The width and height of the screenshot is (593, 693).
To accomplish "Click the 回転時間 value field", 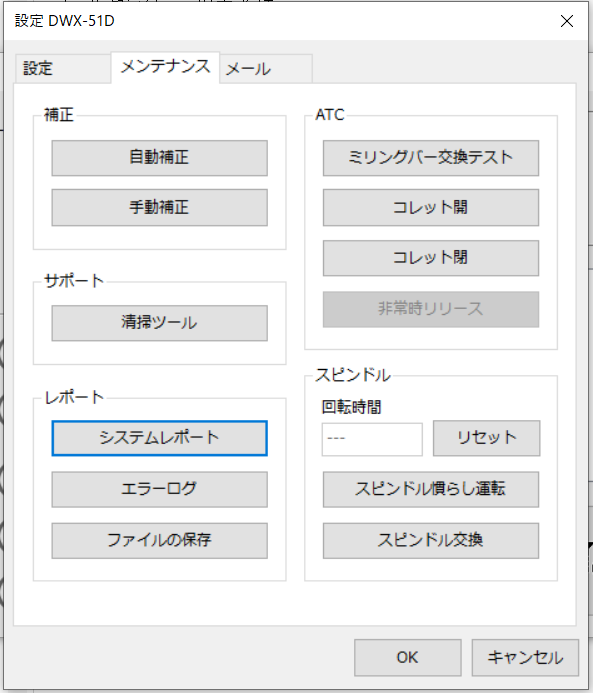I will [x=372, y=439].
